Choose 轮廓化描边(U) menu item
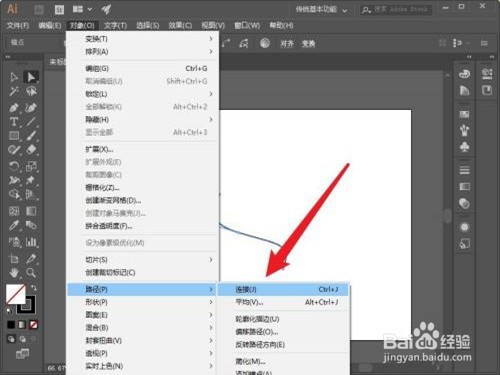This screenshot has width=500, height=375. pos(283,319)
